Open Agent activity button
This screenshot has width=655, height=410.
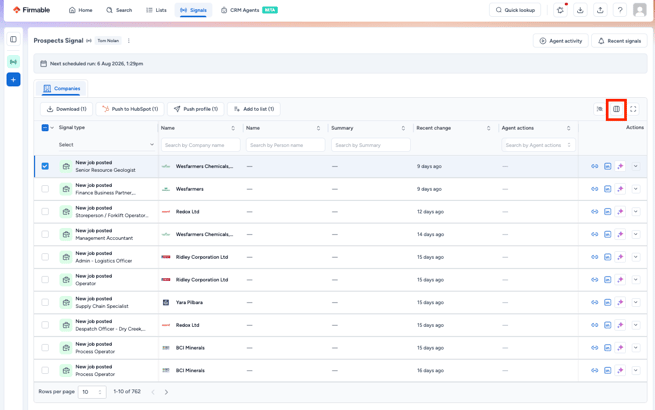pos(561,41)
